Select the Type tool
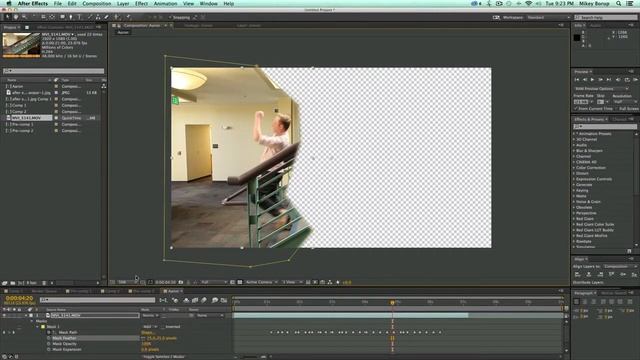The image size is (640, 360). [79, 17]
